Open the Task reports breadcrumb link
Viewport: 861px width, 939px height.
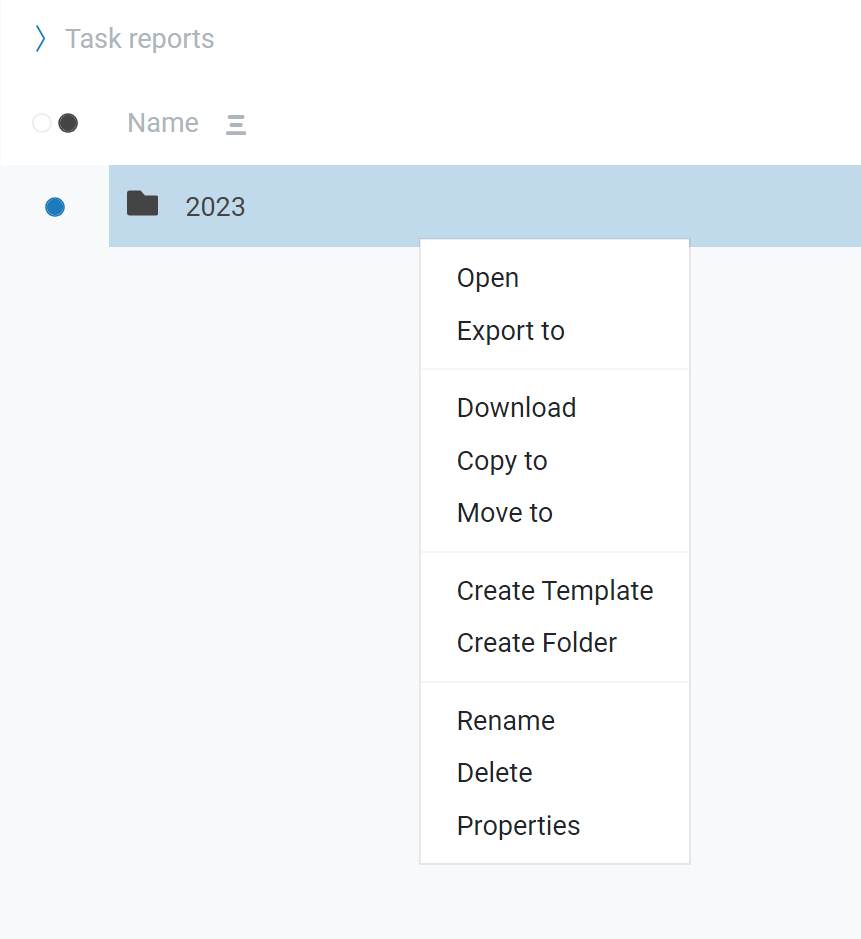click(x=140, y=39)
